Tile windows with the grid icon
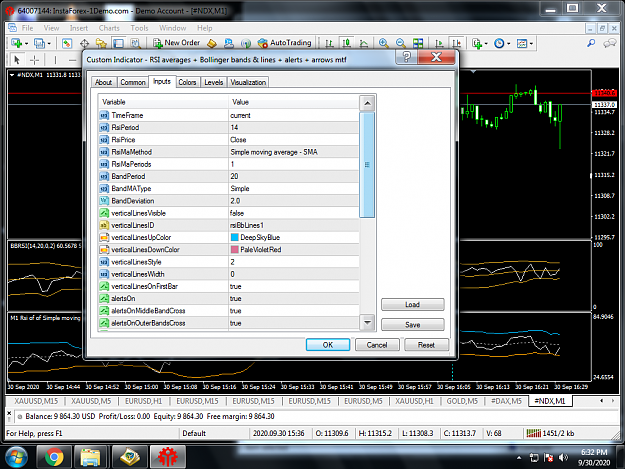The image size is (625, 469). (418, 43)
